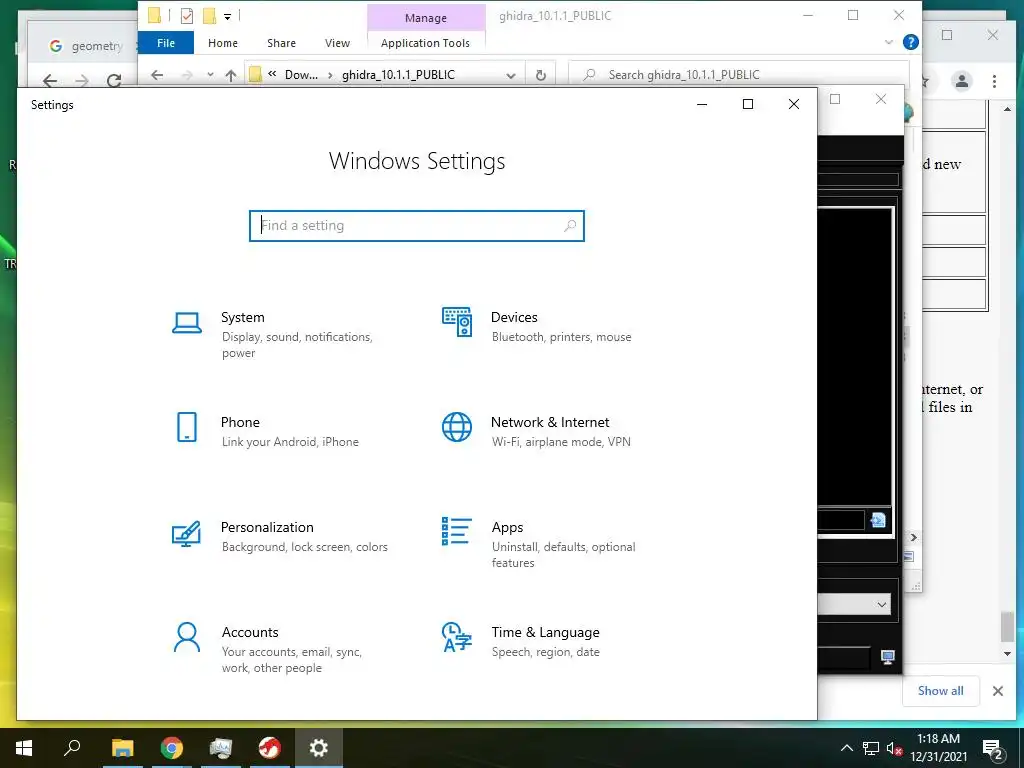Refresh the ghidra_10.1.1_PUBLIC folder view
The height and width of the screenshot is (768, 1024).
click(541, 75)
